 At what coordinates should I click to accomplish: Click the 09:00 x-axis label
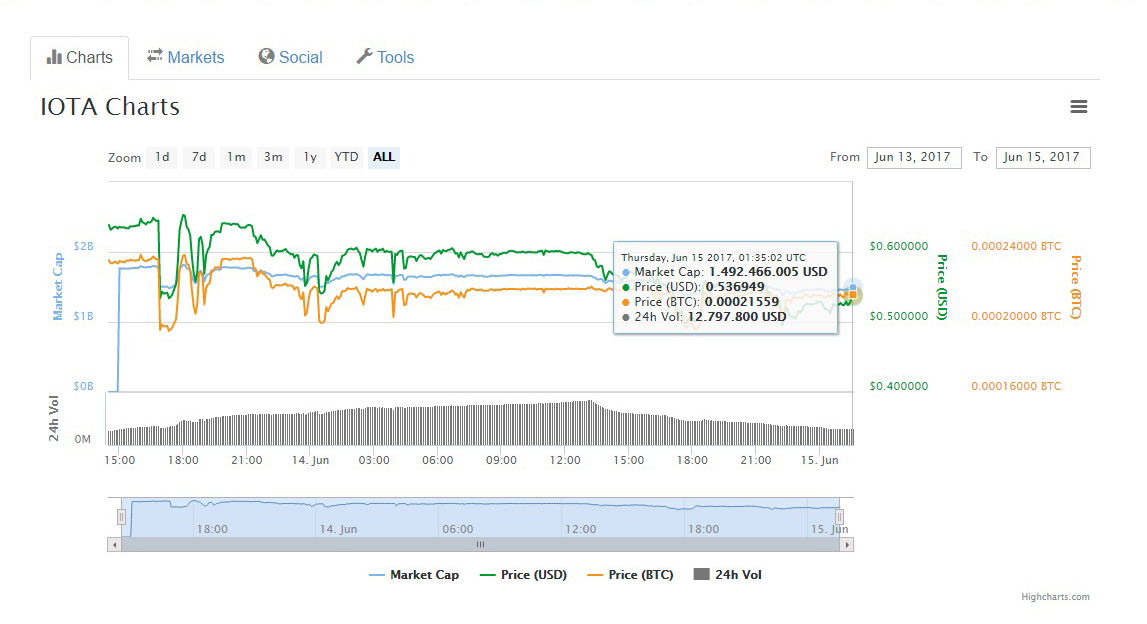point(501,460)
